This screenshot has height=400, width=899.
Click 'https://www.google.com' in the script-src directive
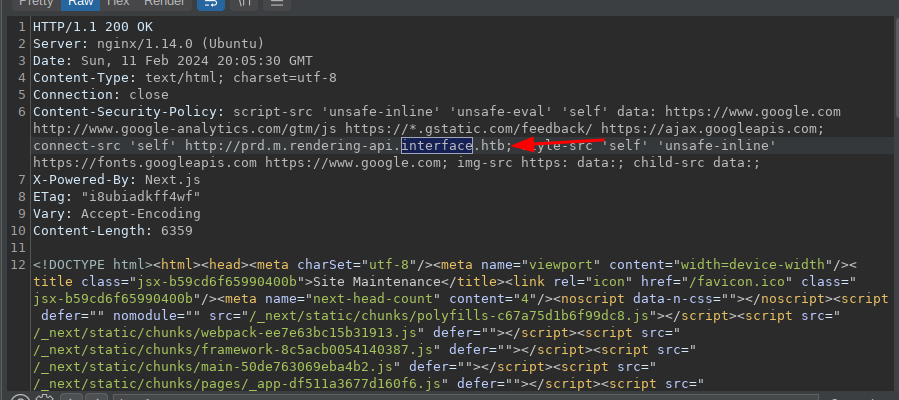pyautogui.click(x=753, y=112)
